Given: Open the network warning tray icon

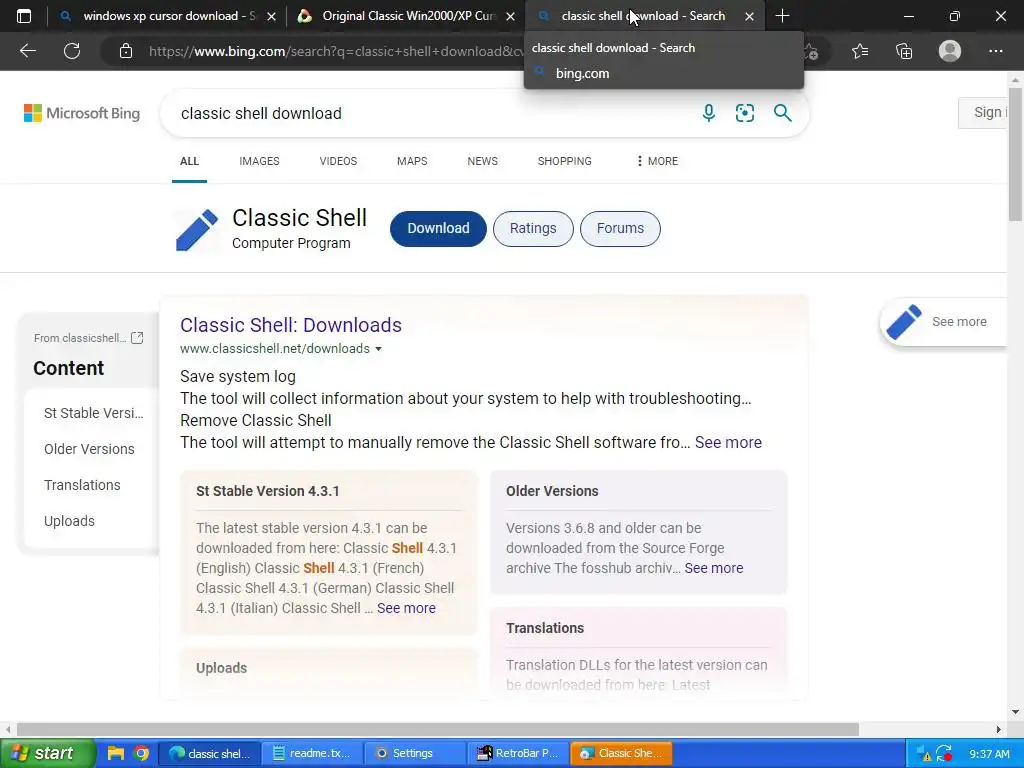Looking at the screenshot, I should pyautogui.click(x=922, y=754).
